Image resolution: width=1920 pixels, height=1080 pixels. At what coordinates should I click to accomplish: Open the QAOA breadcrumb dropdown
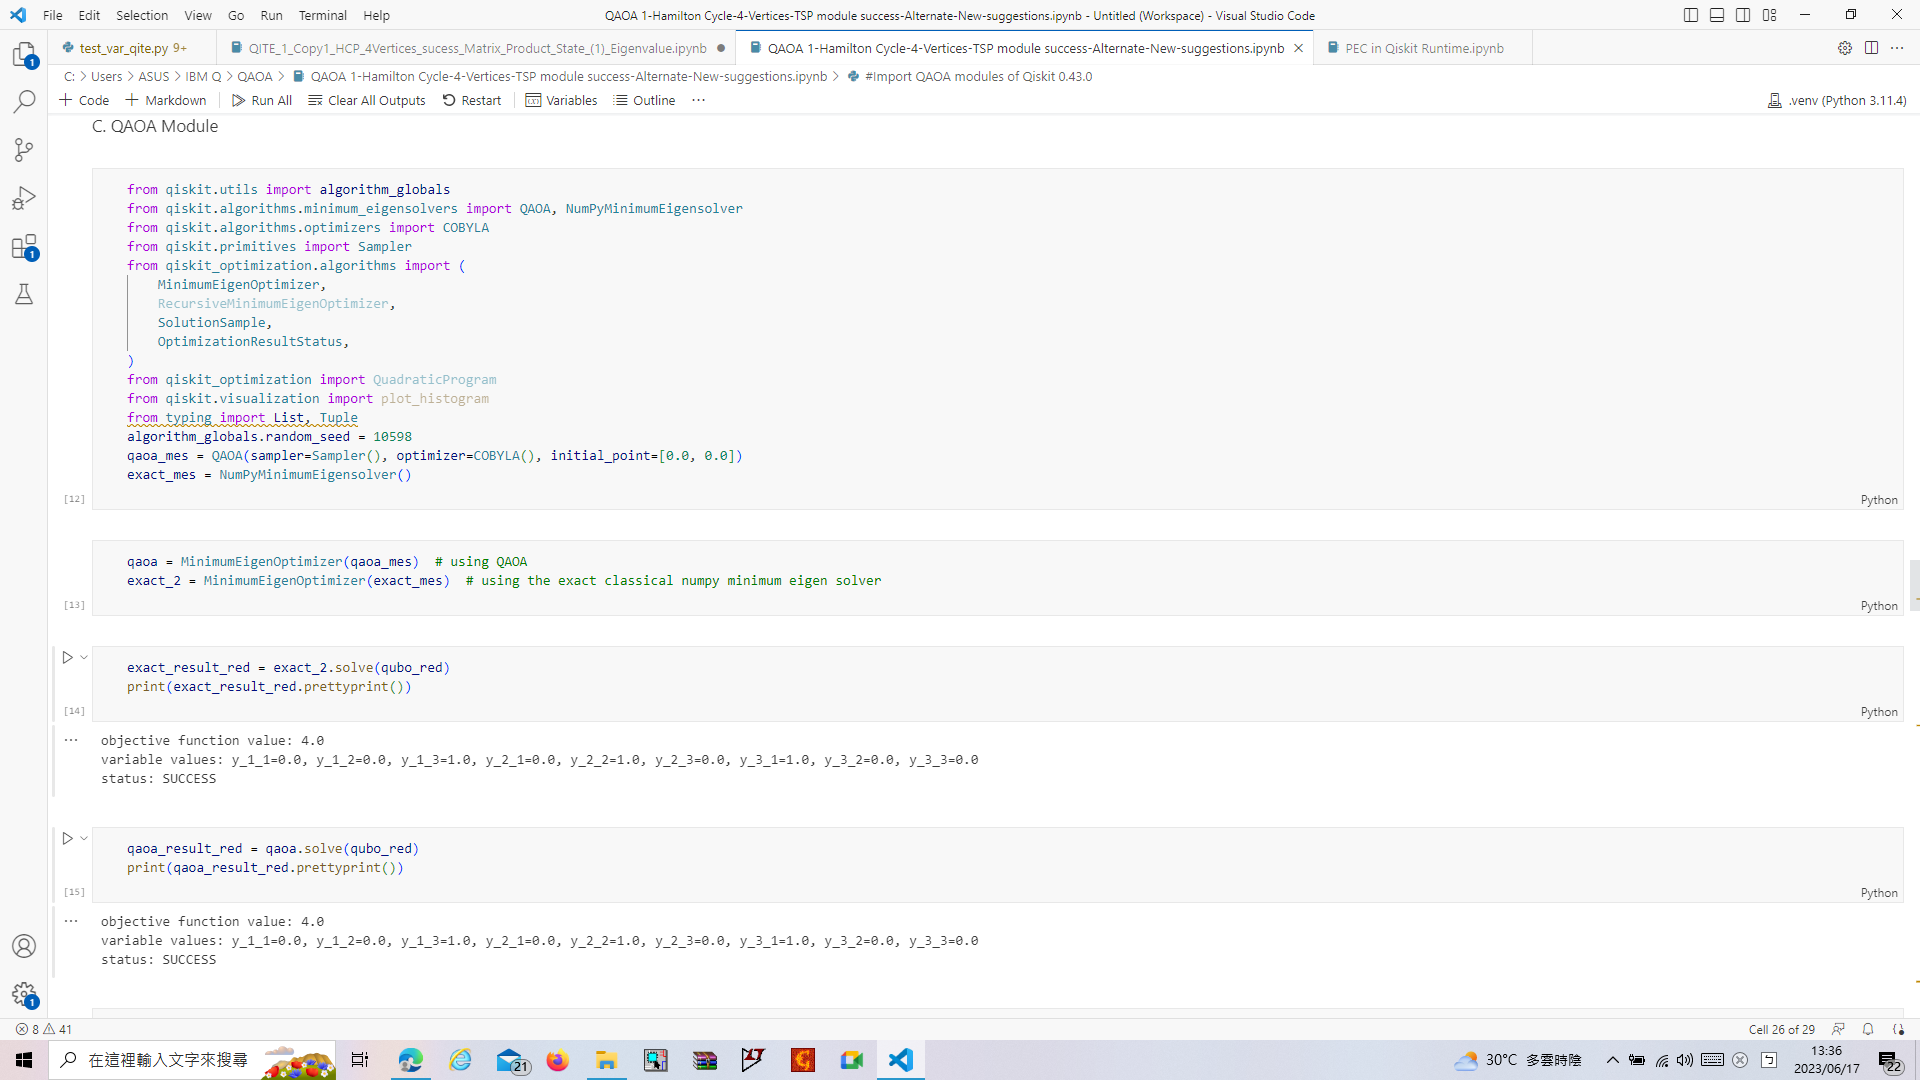tap(256, 76)
